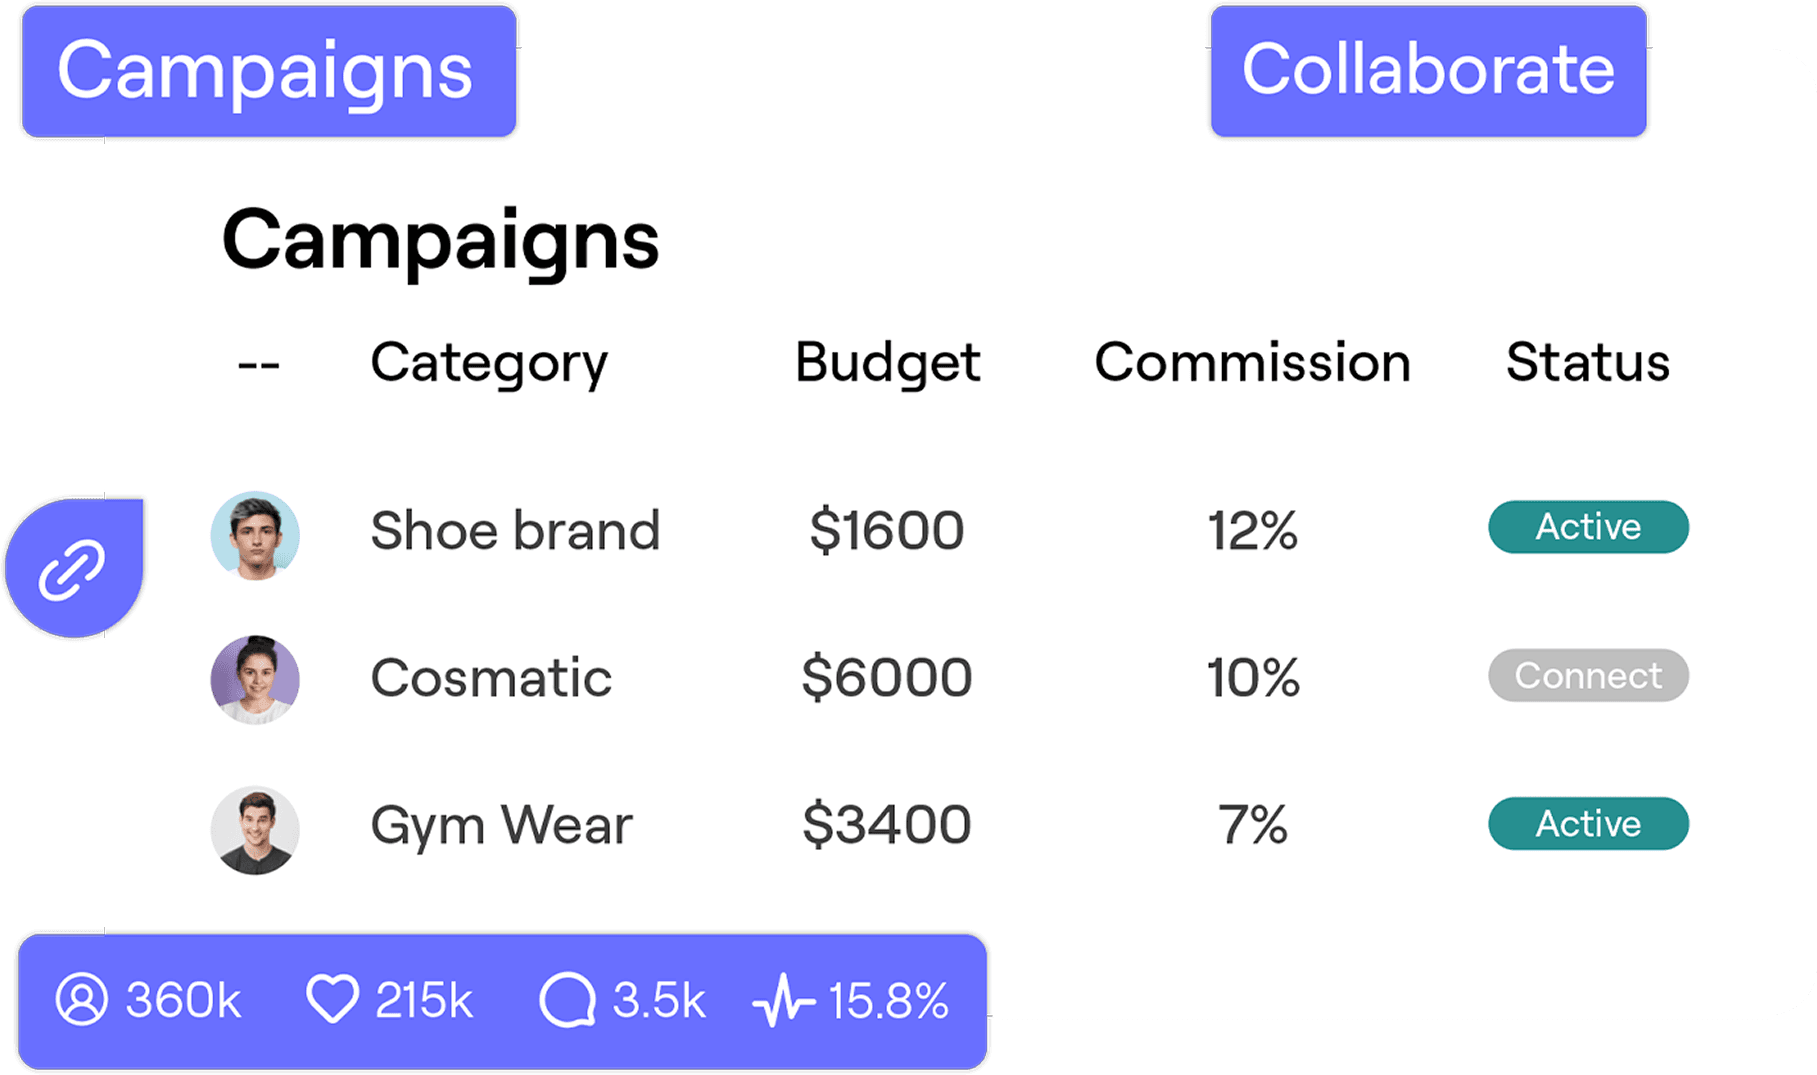Open Cosmatic creator avatar

(255, 680)
